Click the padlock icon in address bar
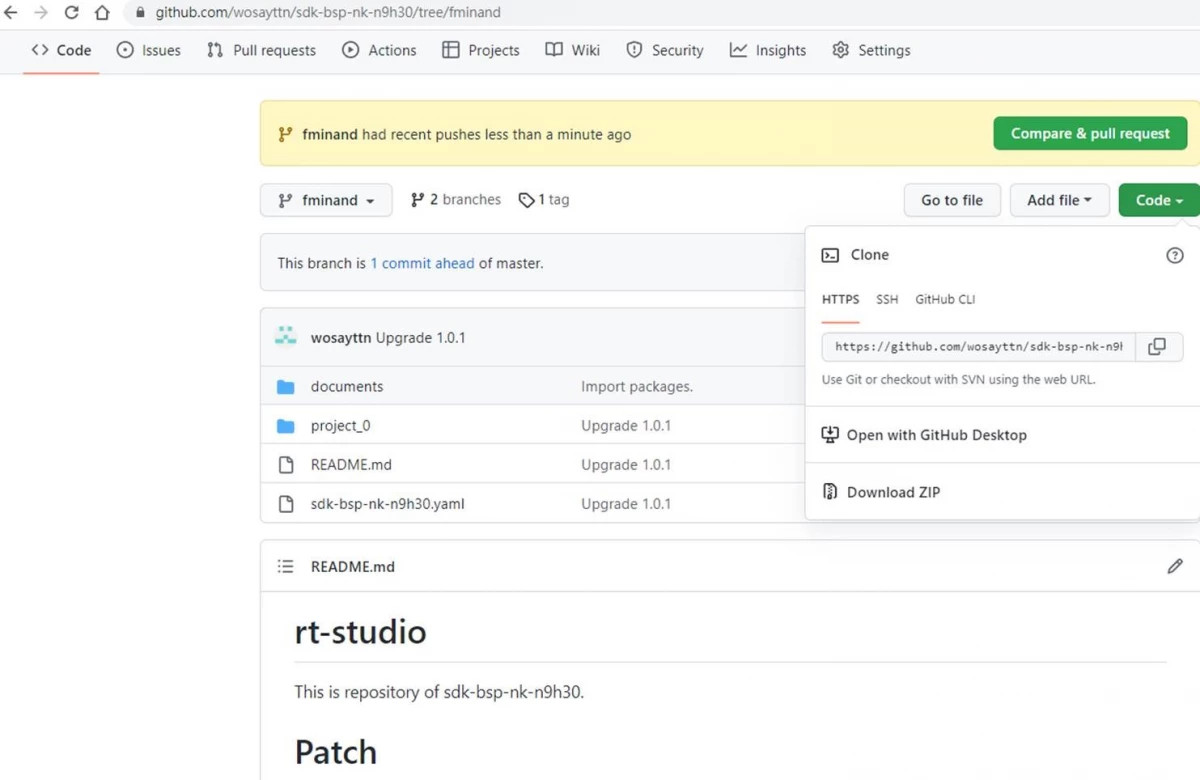Screen dimensions: 1200x780 pos(139,13)
